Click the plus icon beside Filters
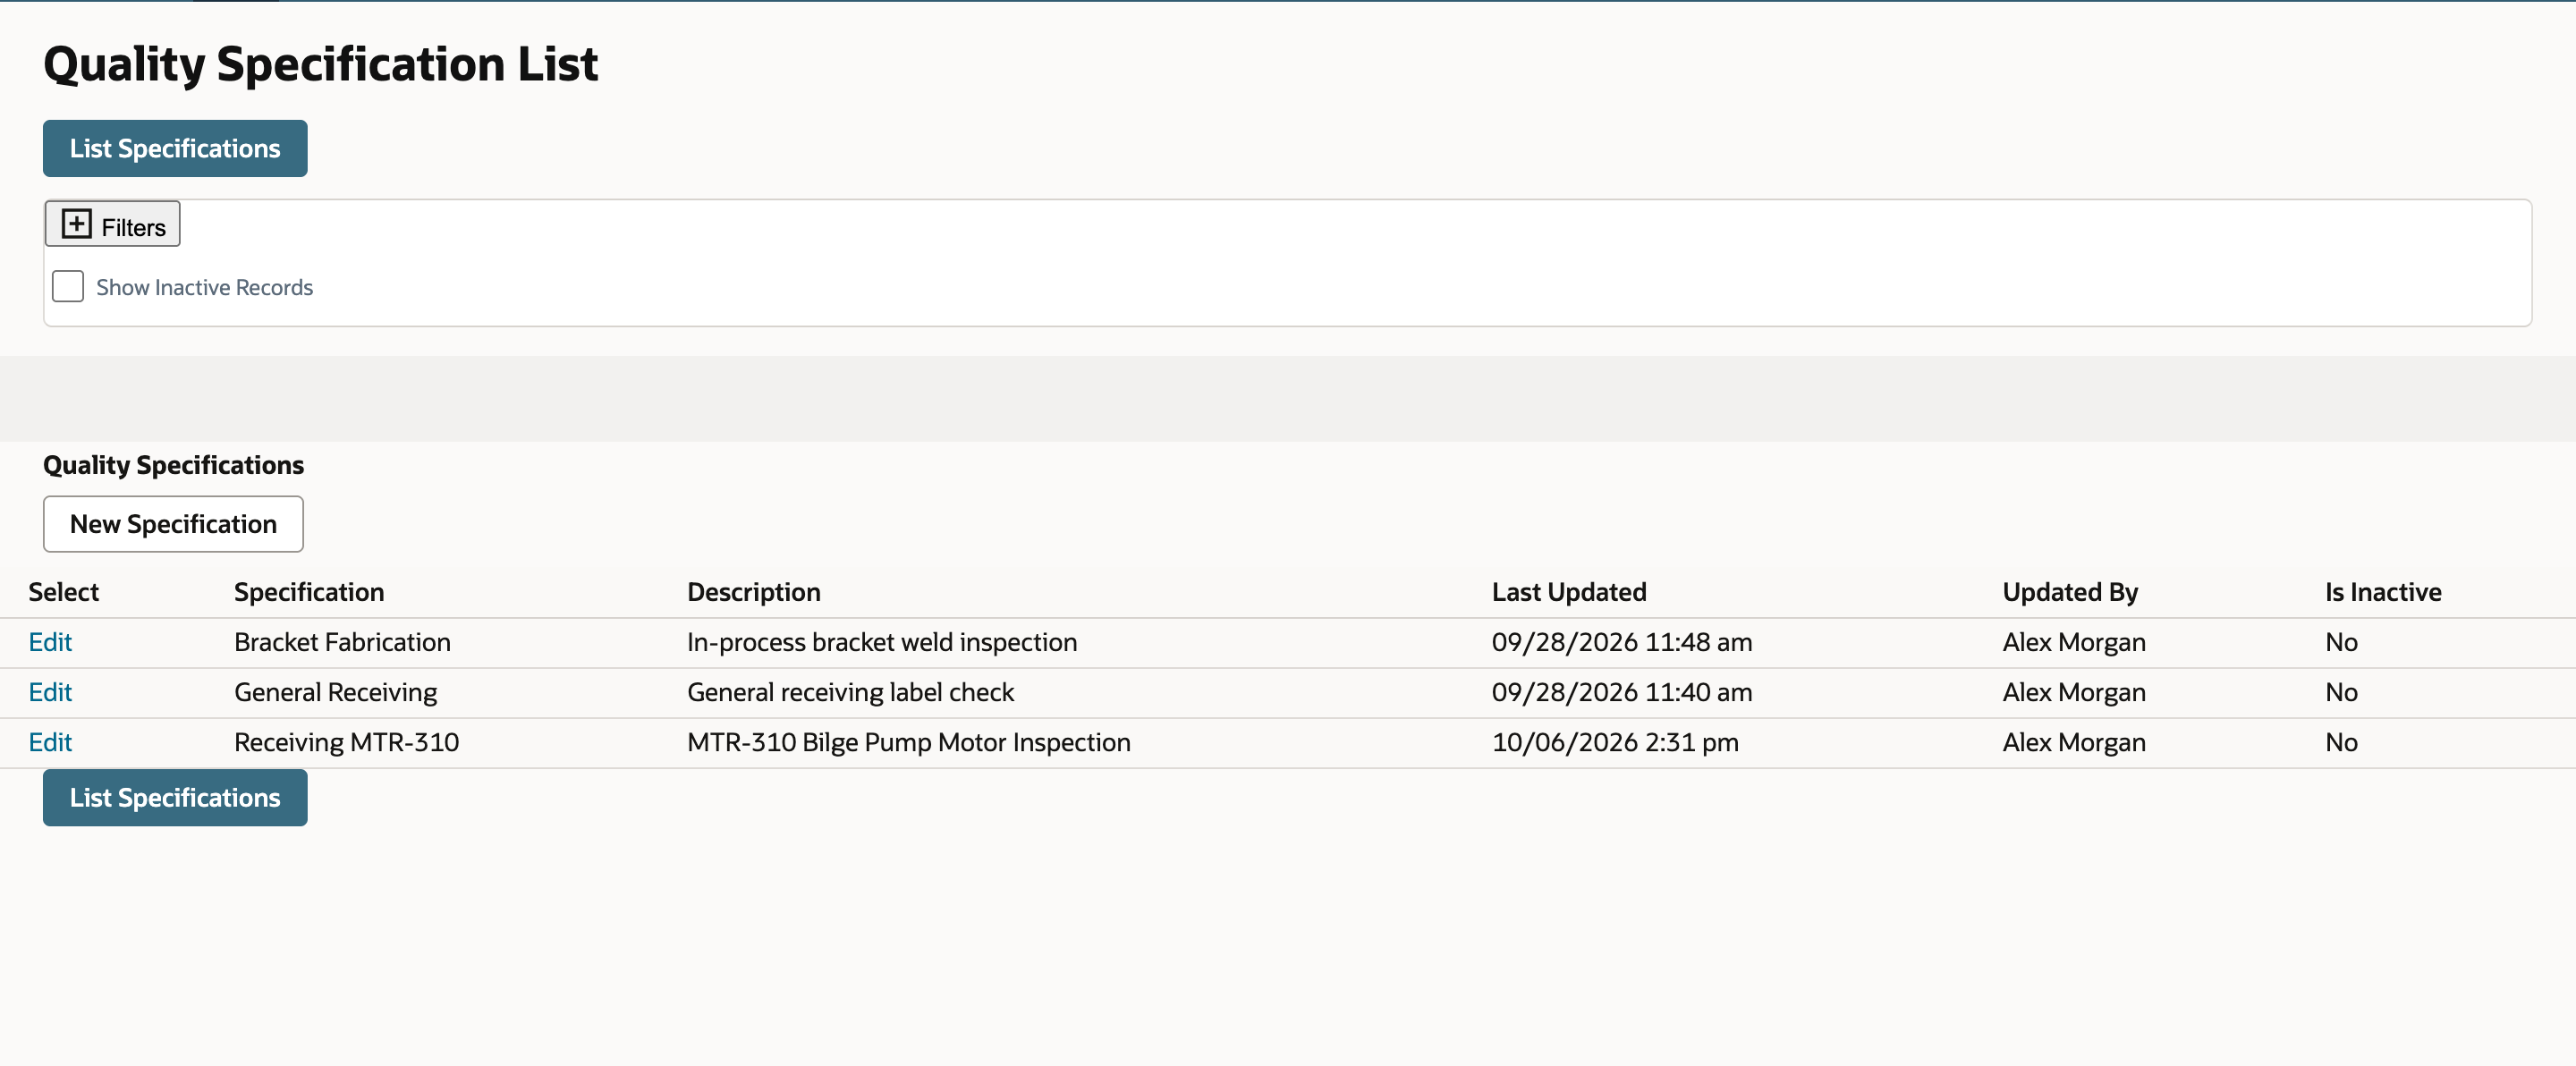Image resolution: width=2576 pixels, height=1066 pixels. coord(77,224)
